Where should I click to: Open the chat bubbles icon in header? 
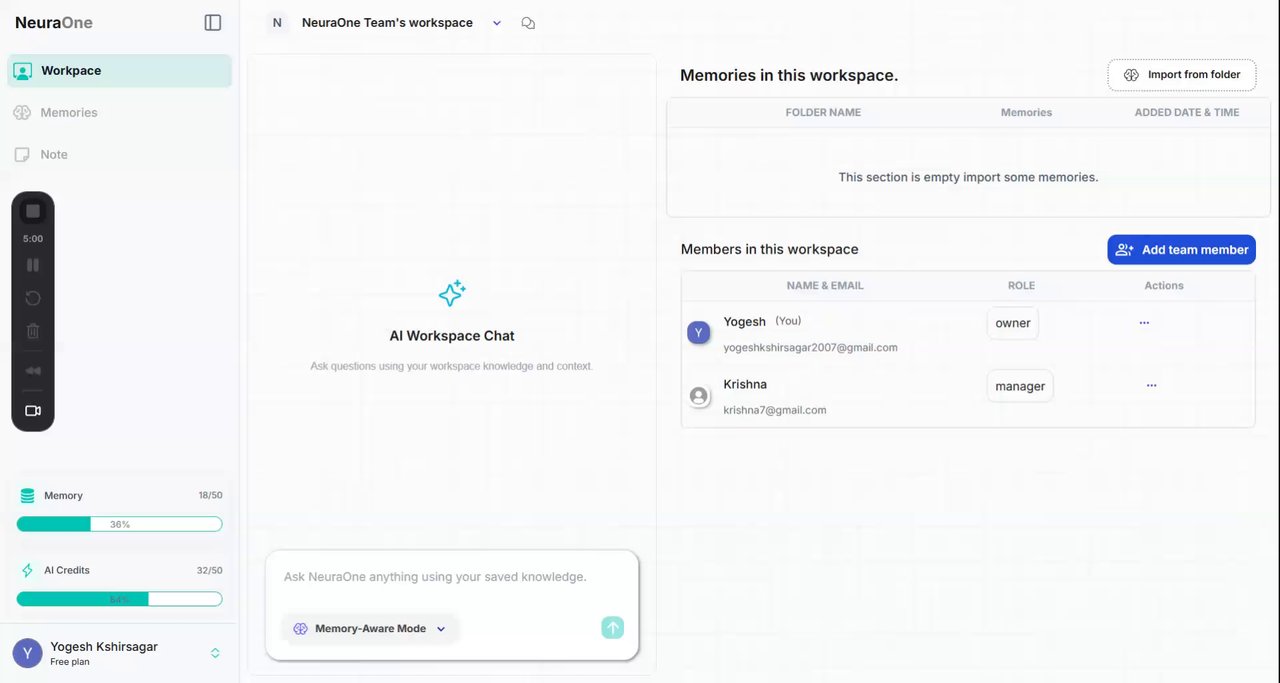tap(528, 23)
